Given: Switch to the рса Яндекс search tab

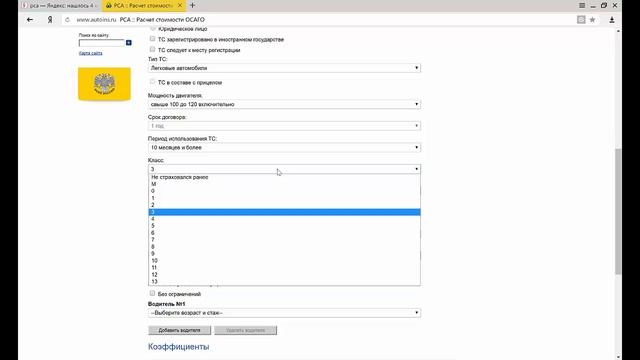Looking at the screenshot, I should [59, 5].
